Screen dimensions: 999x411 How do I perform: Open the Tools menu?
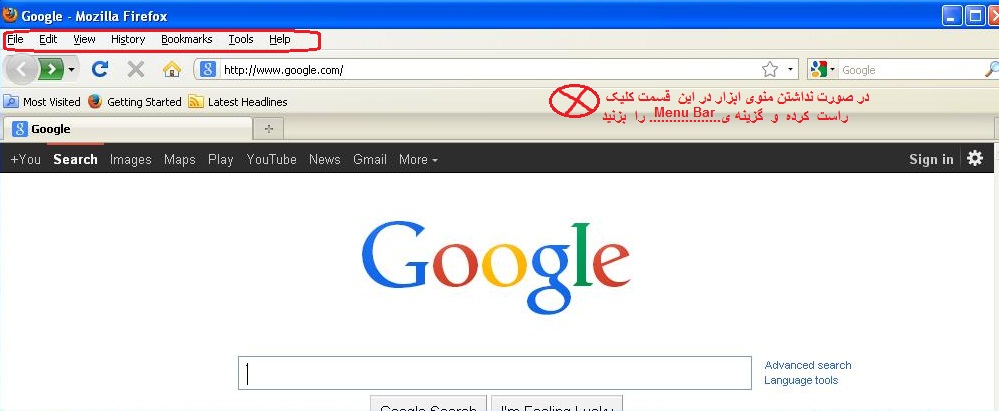241,40
